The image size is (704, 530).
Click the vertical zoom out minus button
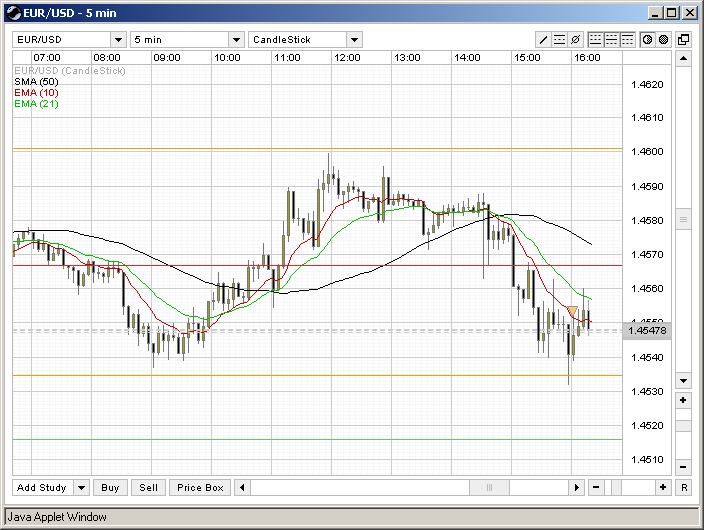tap(683, 467)
